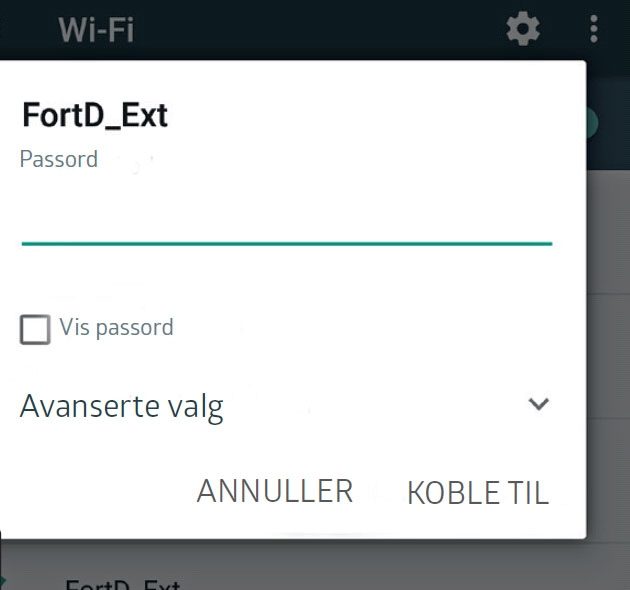Toggle the Wi-Fi switch behind the dialog
Viewport: 630px width, 590px height.
[x=592, y=123]
